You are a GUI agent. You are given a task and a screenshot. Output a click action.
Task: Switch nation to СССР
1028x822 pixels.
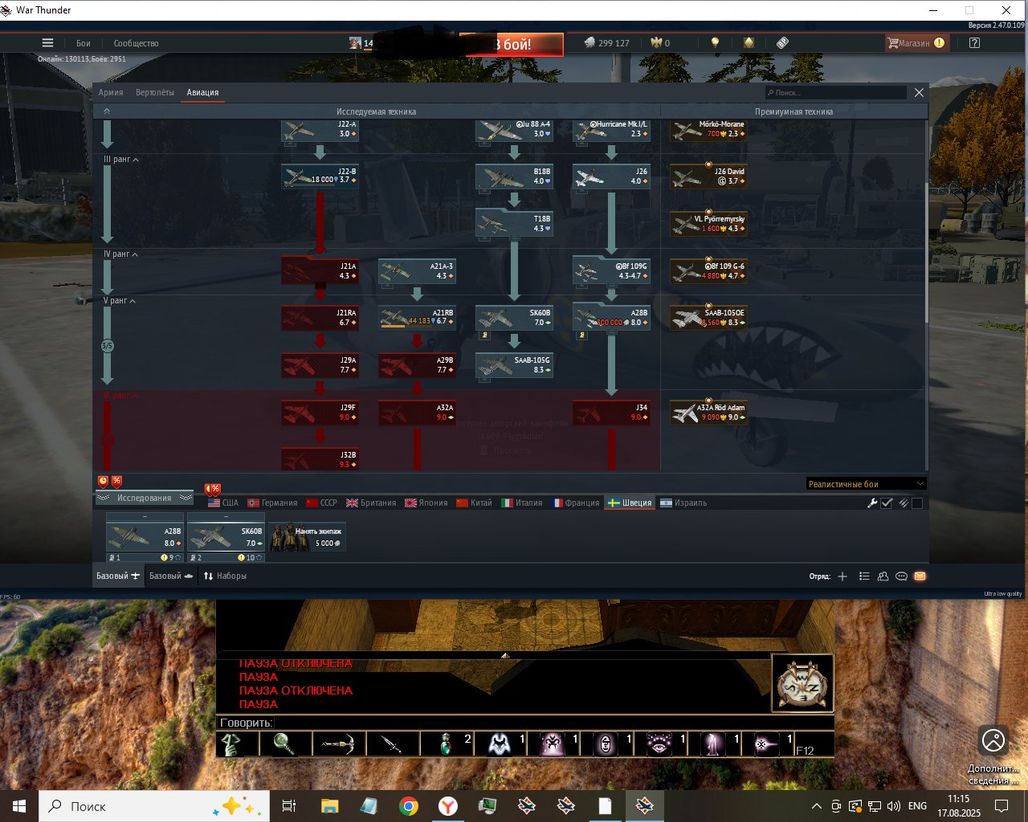321,503
